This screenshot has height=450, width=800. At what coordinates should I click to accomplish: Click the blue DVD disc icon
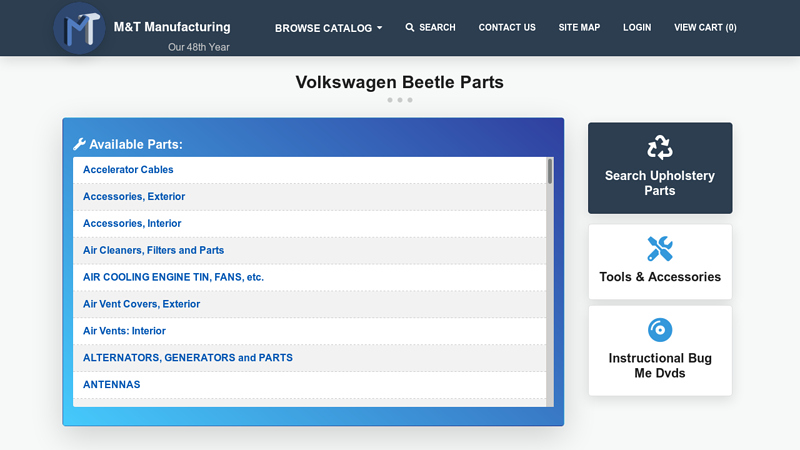pyautogui.click(x=660, y=330)
